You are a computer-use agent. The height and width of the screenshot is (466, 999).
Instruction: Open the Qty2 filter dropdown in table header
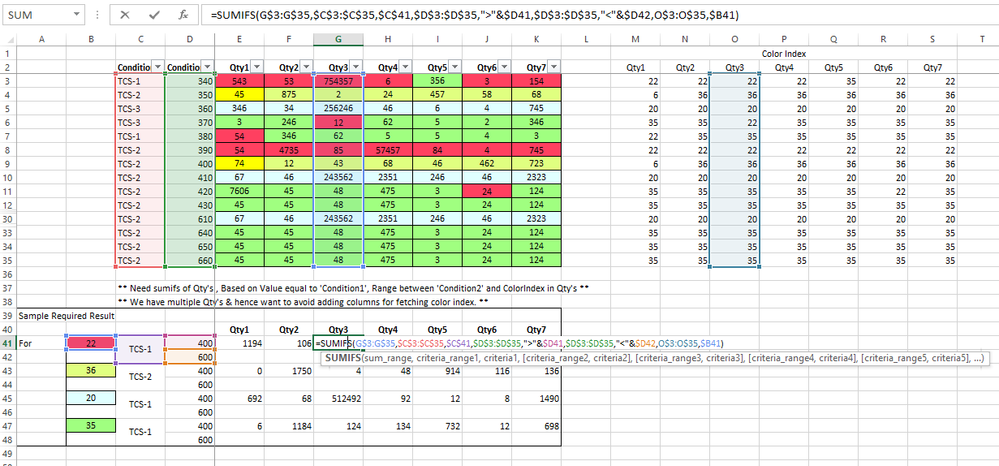[x=305, y=67]
